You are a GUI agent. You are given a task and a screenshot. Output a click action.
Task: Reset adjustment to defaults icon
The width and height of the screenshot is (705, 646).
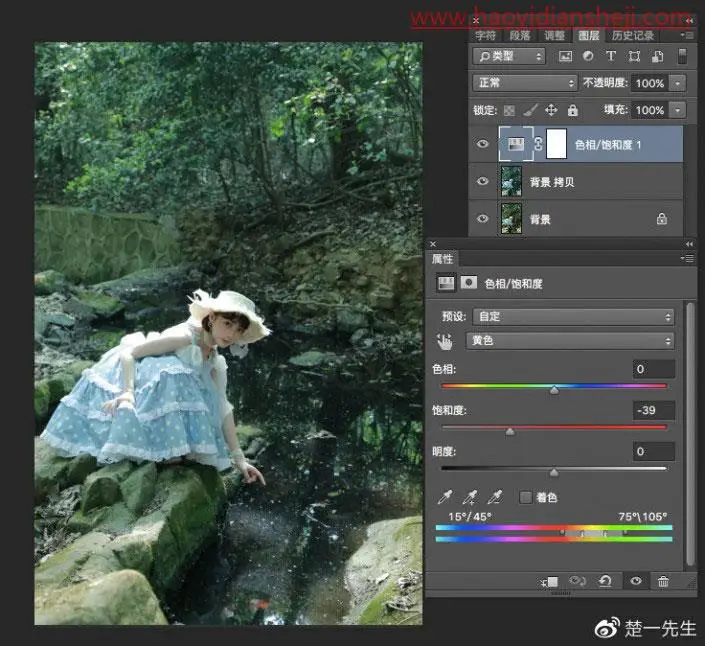coord(606,581)
